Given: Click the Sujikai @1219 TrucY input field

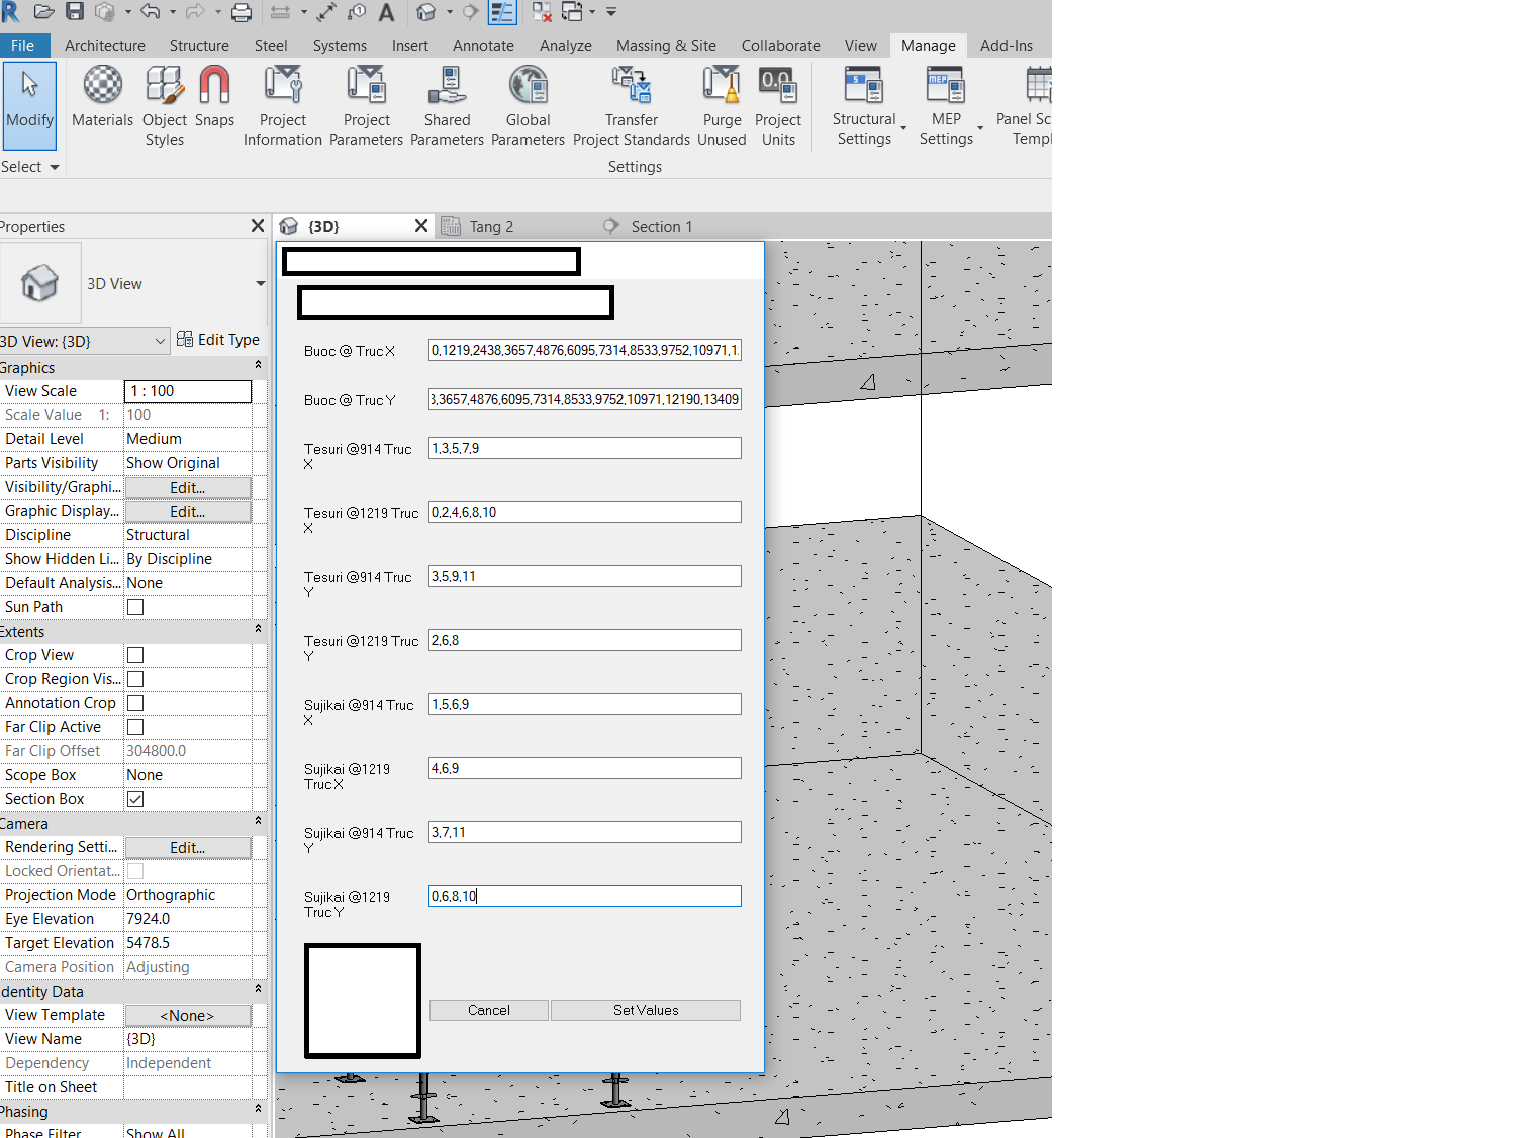Looking at the screenshot, I should tap(584, 896).
